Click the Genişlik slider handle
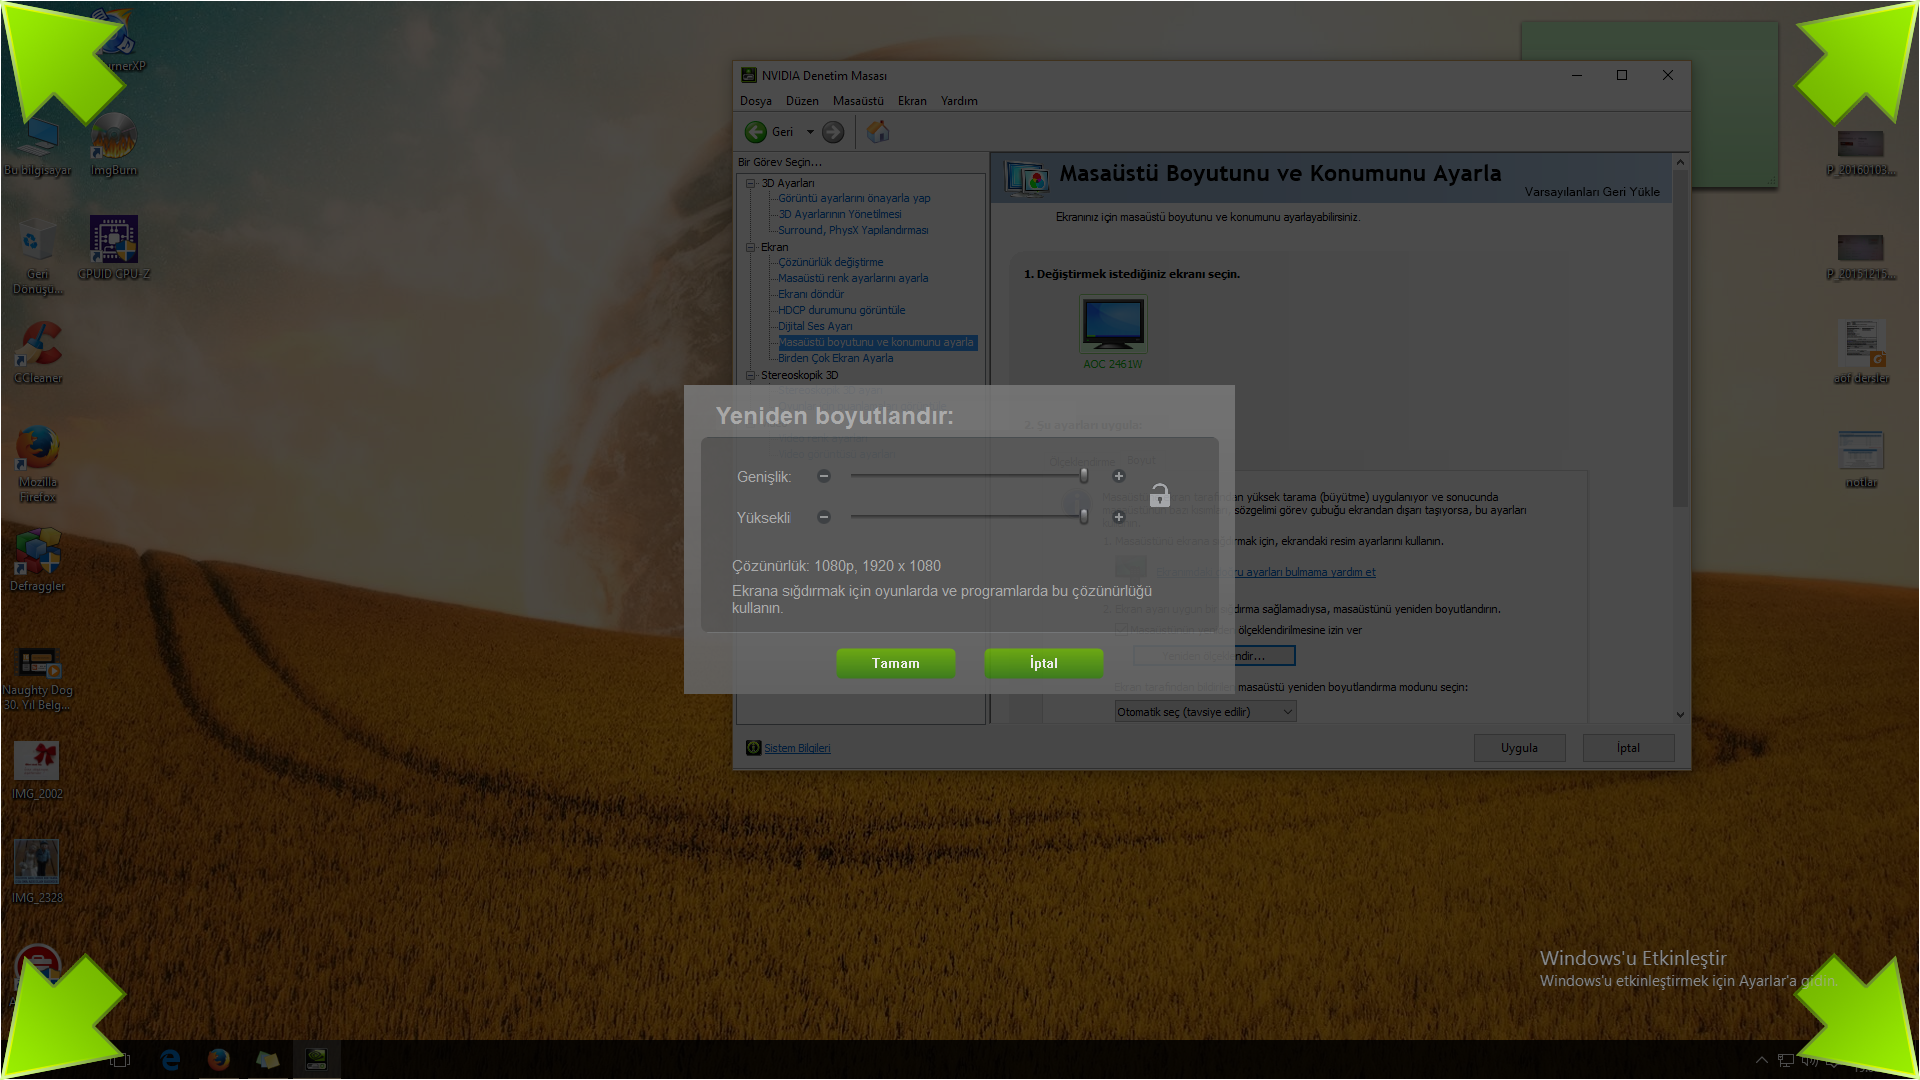 coord(1083,476)
